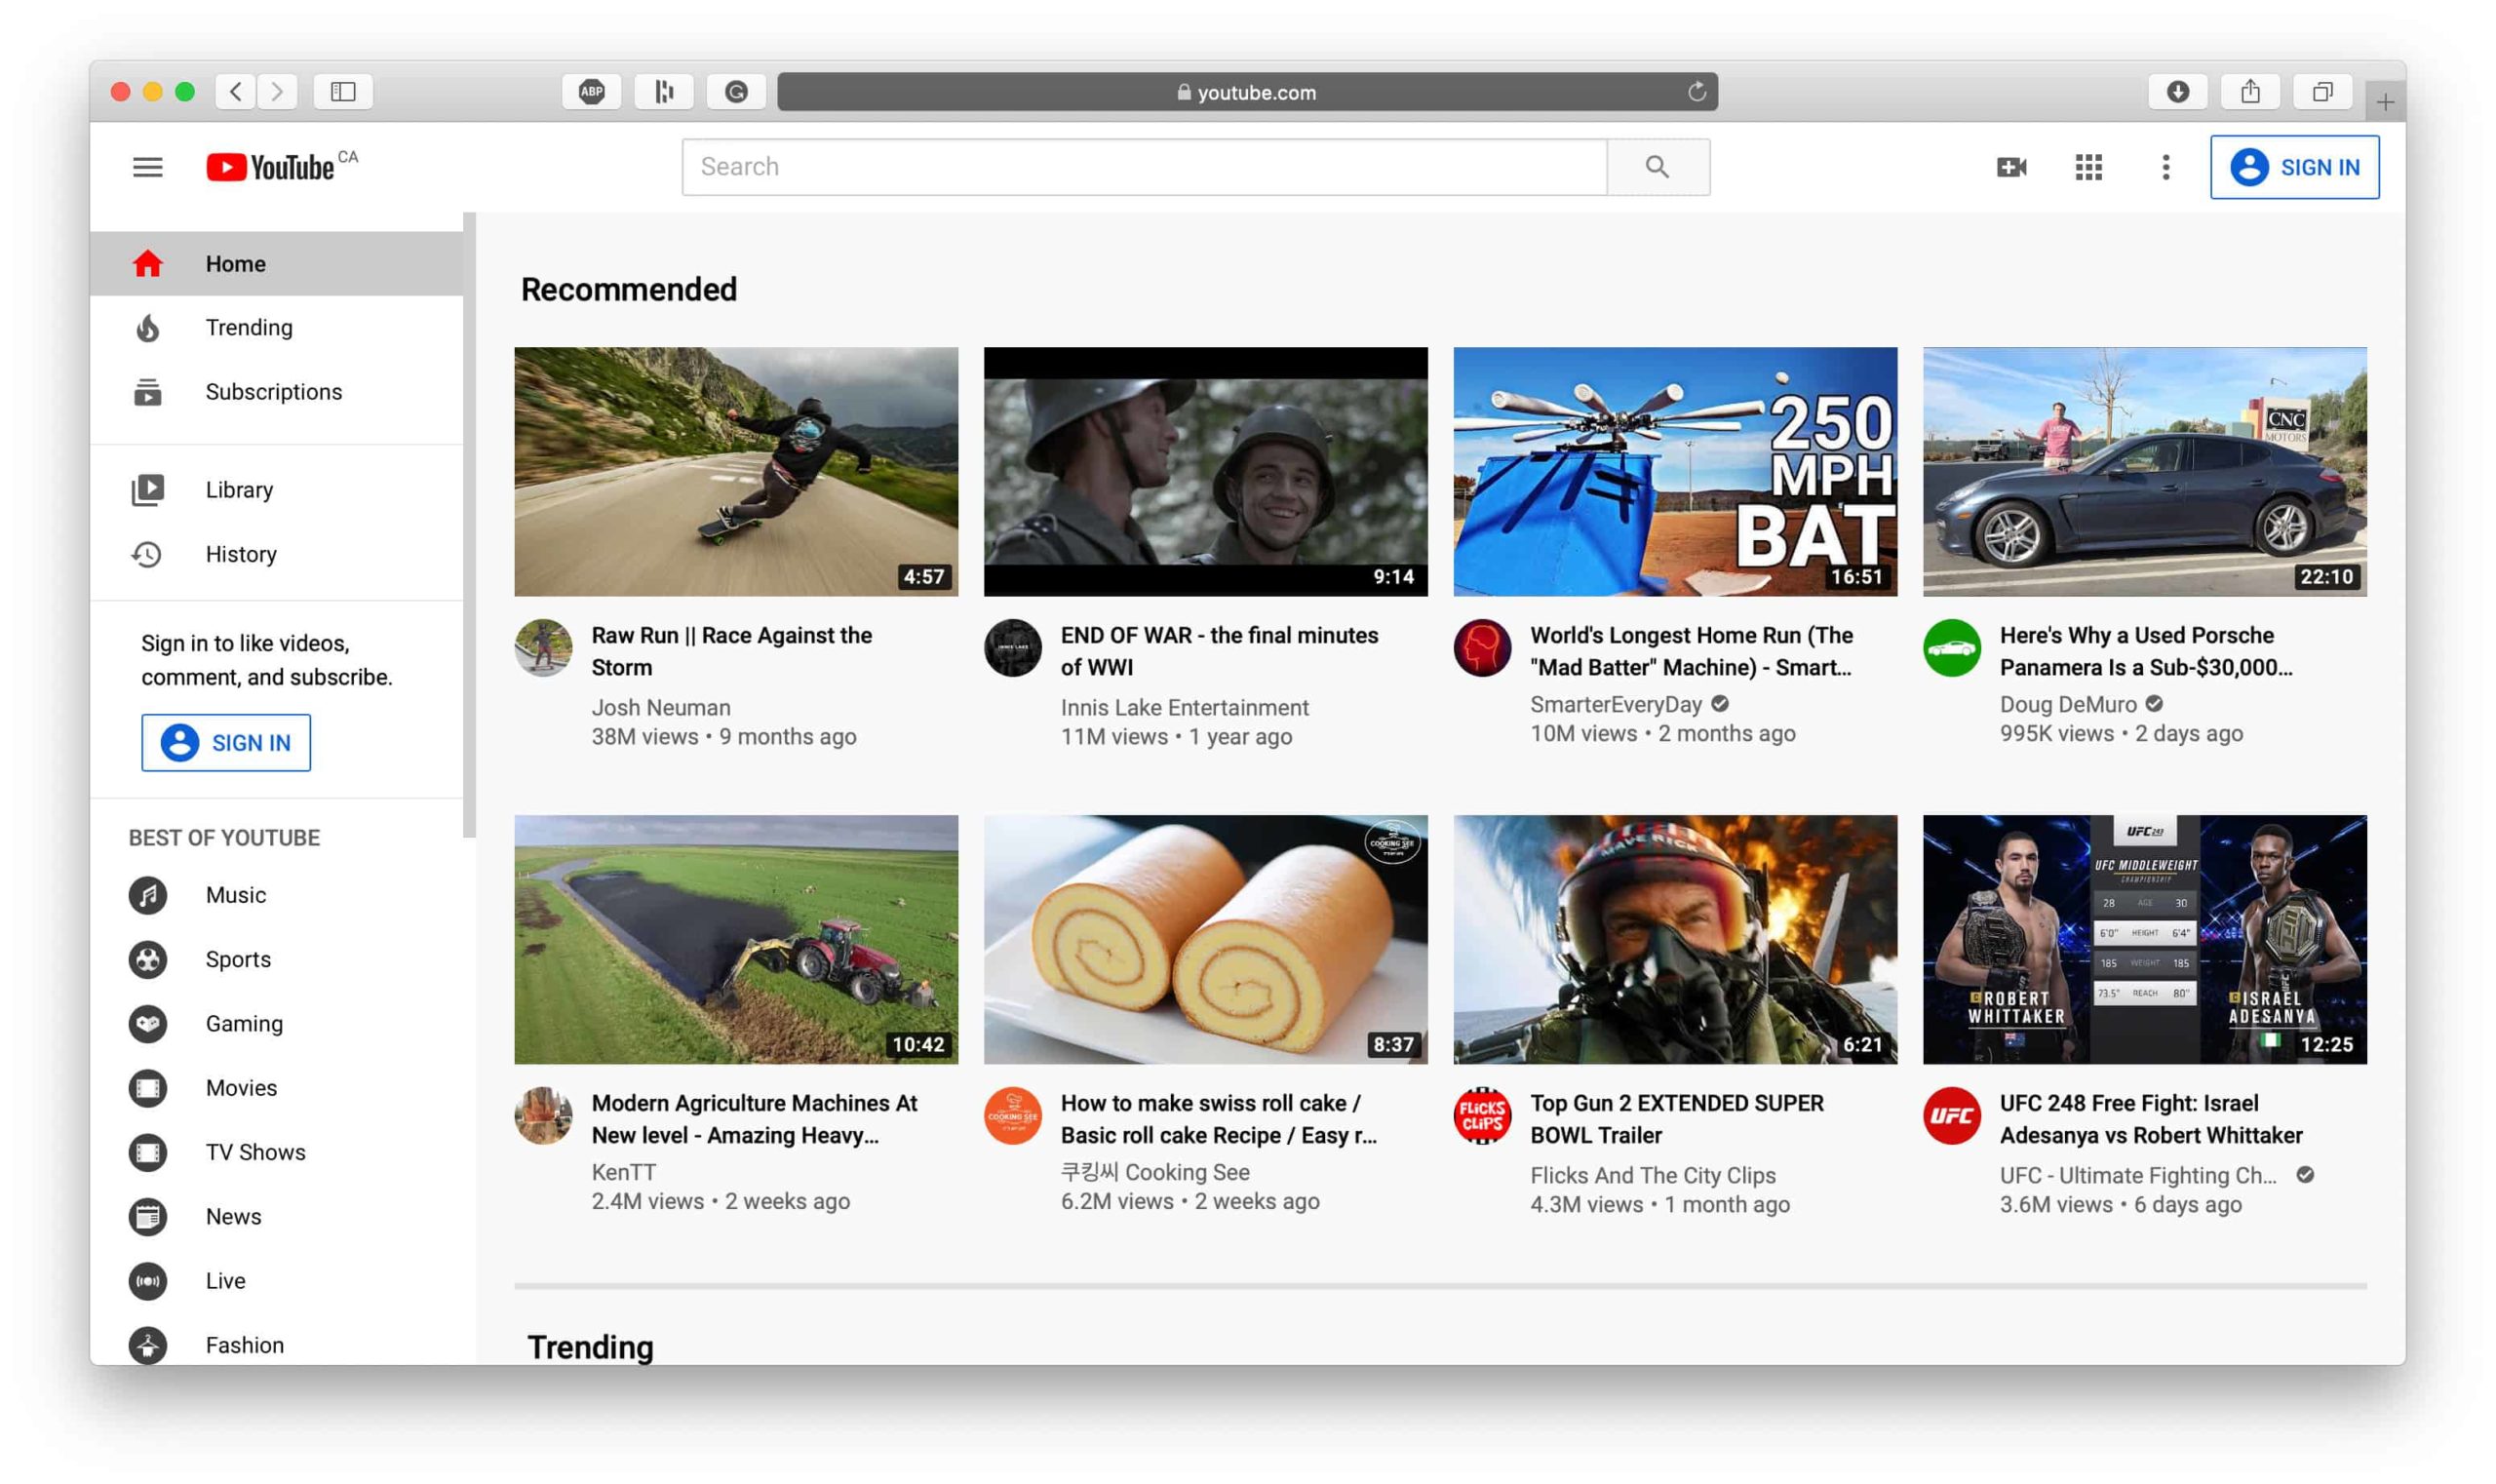Click the sidebar scrollbar

click(470, 525)
